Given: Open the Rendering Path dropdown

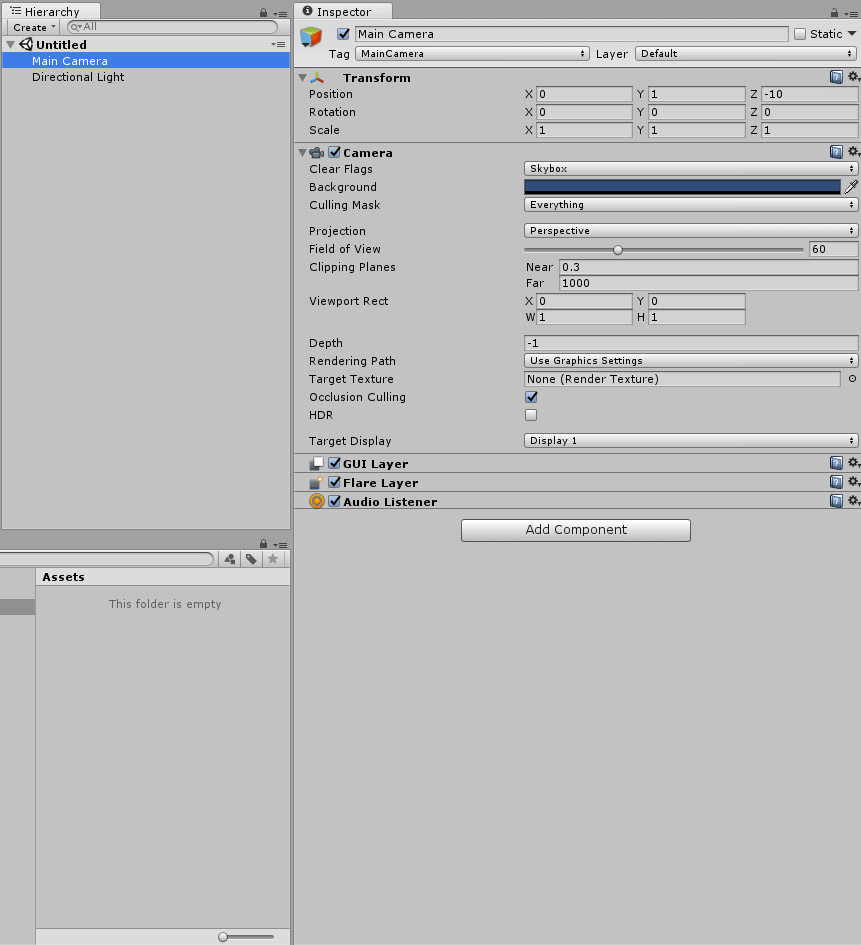Looking at the screenshot, I should click(x=691, y=360).
